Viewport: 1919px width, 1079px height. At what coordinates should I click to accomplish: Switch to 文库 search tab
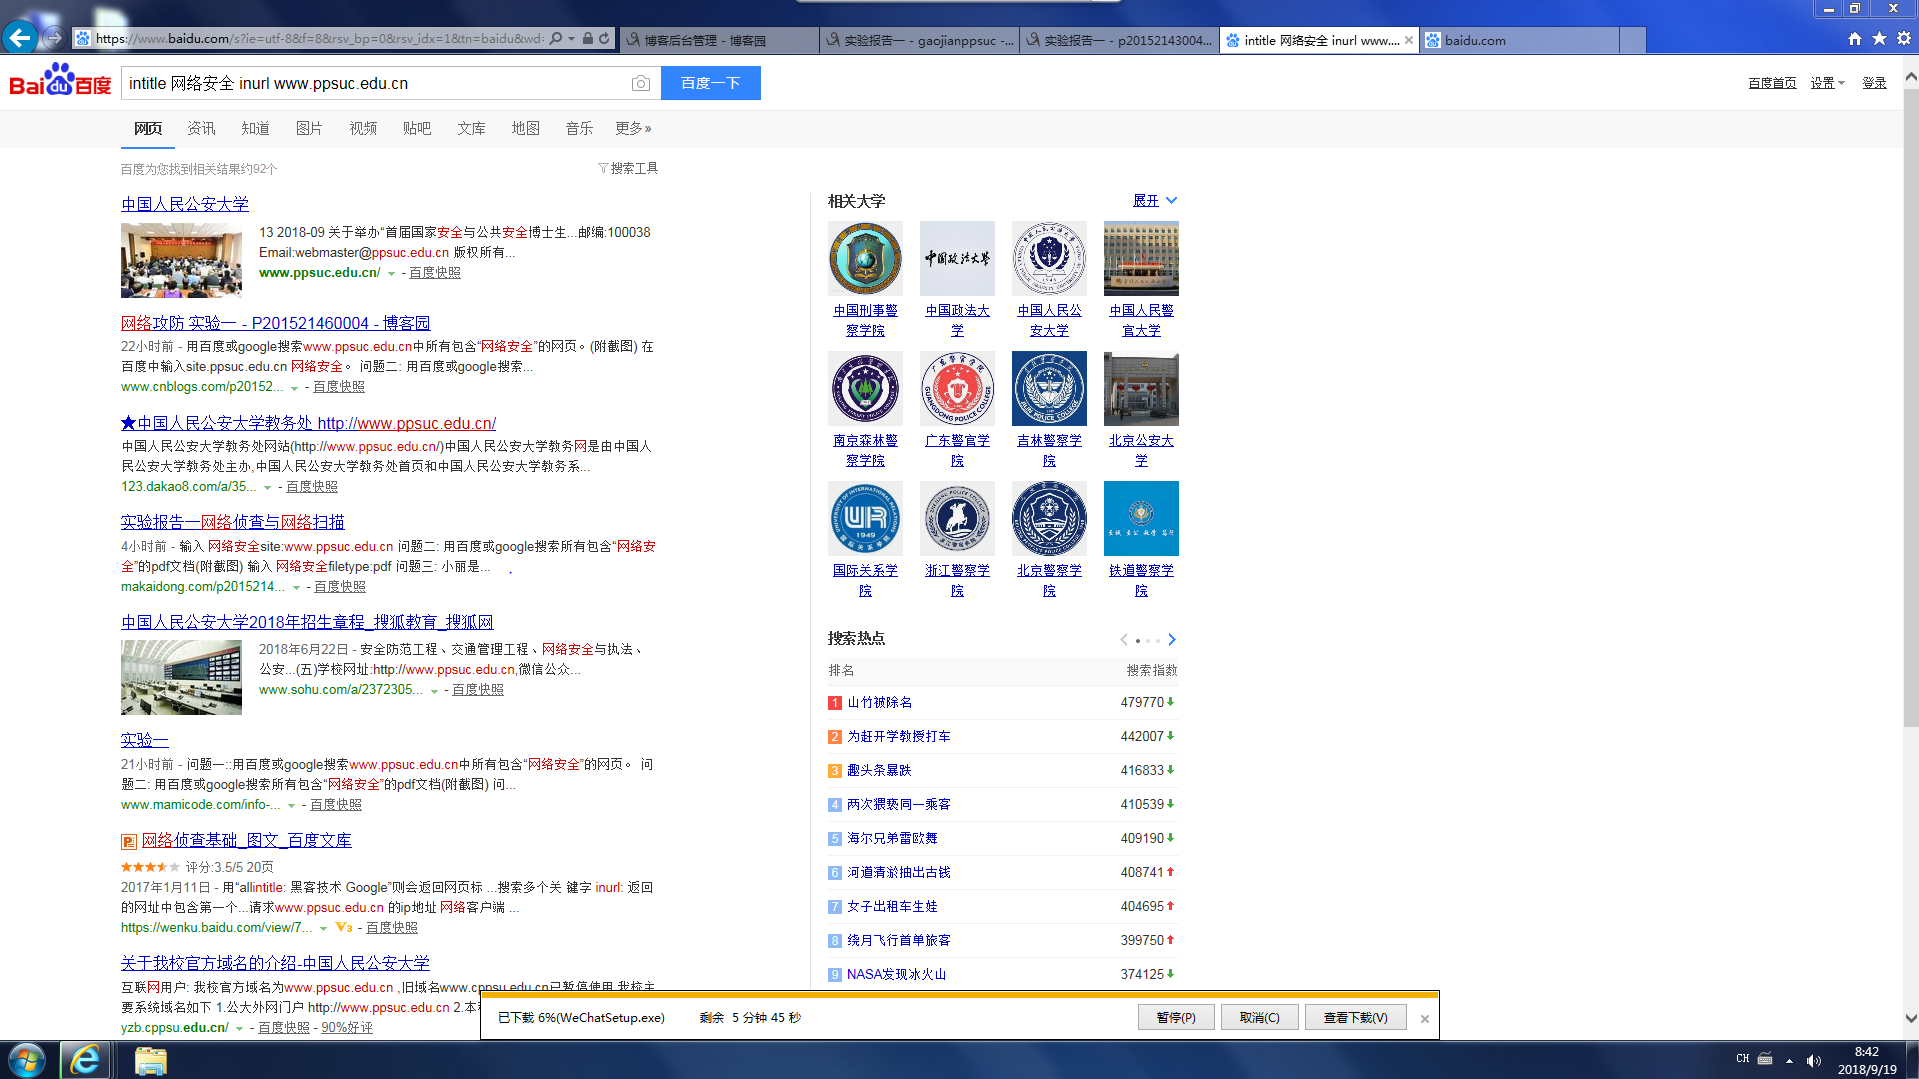tap(471, 128)
